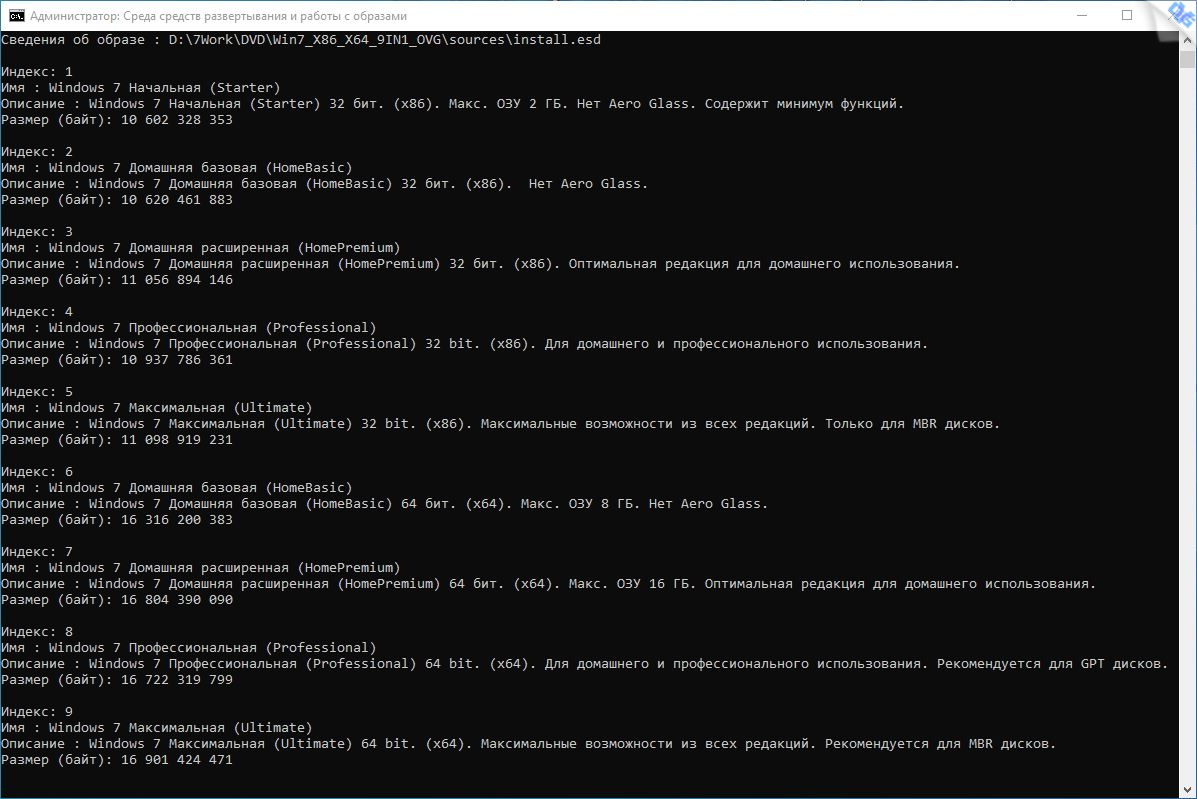Viewport: 1197px width, 799px height.
Task: Click the "Индекс: 8" line
Action: 37,633
